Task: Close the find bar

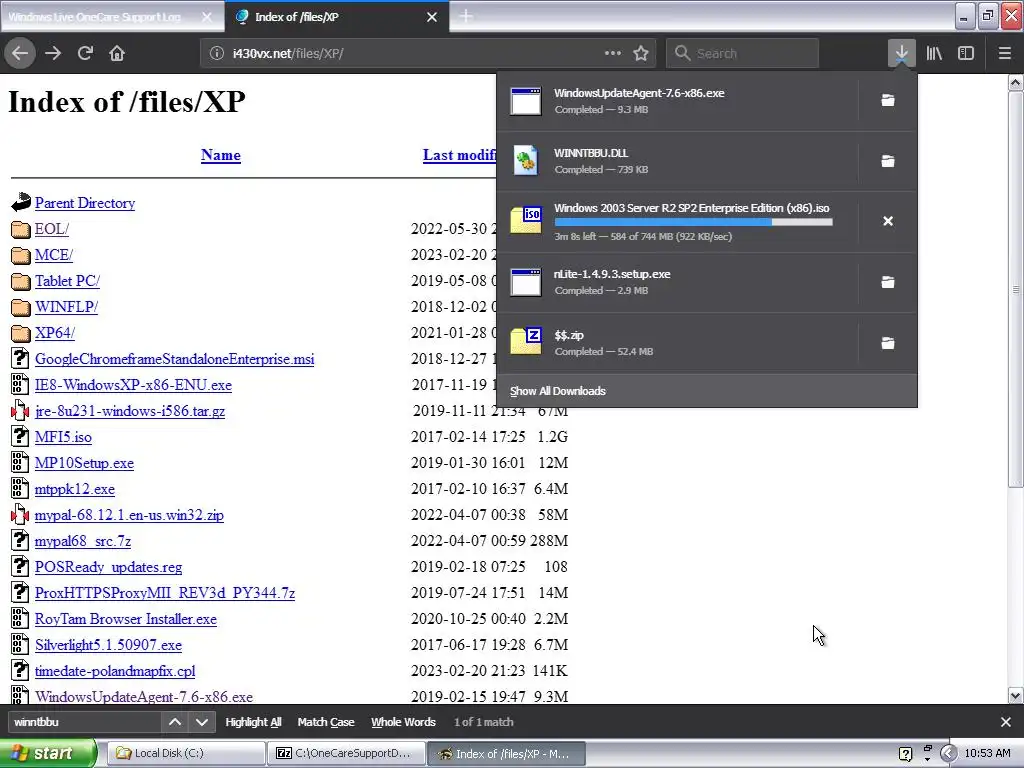Action: tap(1006, 722)
